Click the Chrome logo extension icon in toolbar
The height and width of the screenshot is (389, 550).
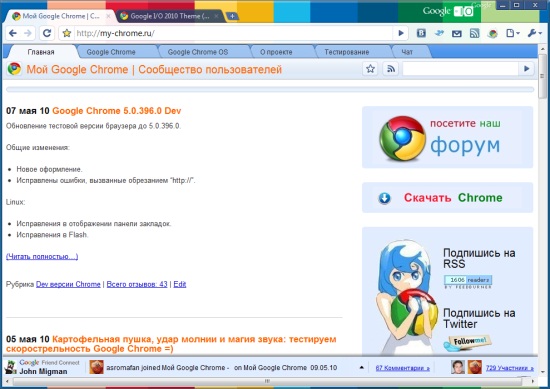(492, 34)
